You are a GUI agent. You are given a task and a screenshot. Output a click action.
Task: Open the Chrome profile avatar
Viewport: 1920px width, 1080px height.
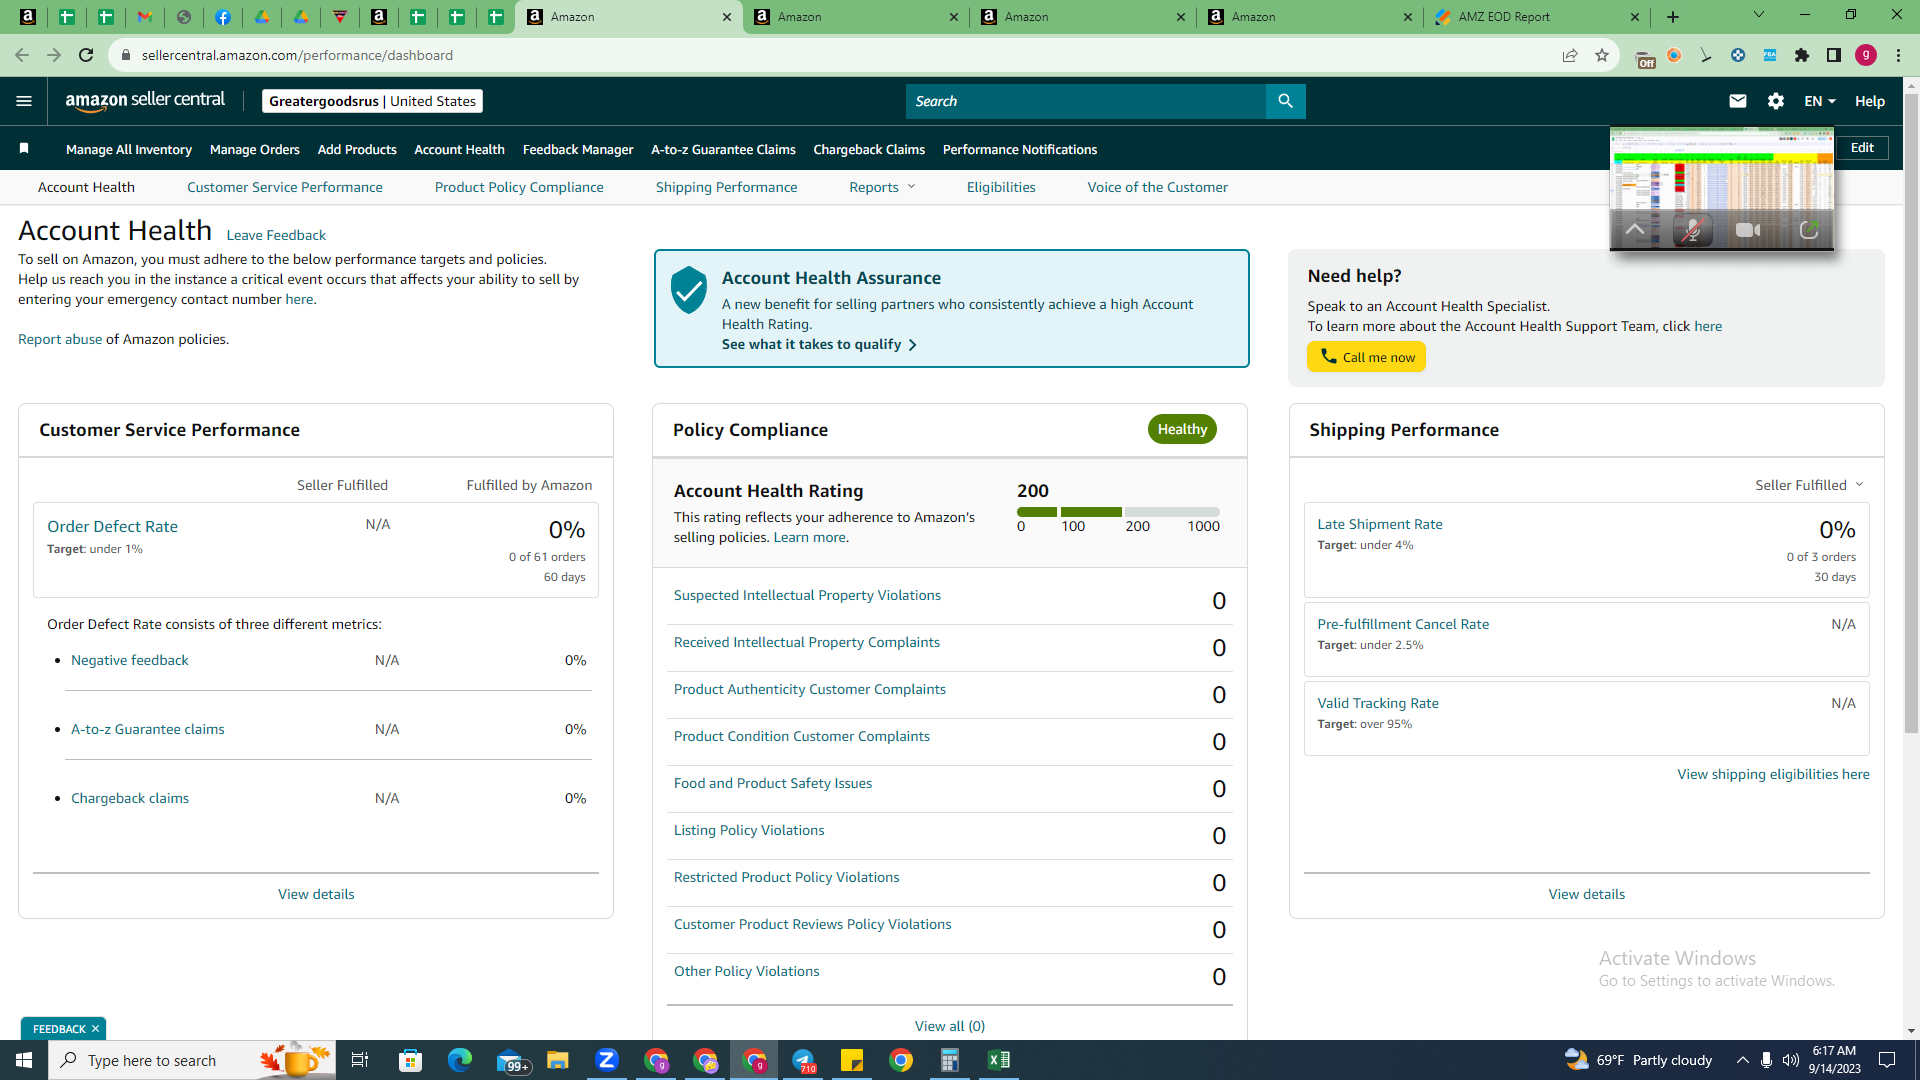point(1866,55)
